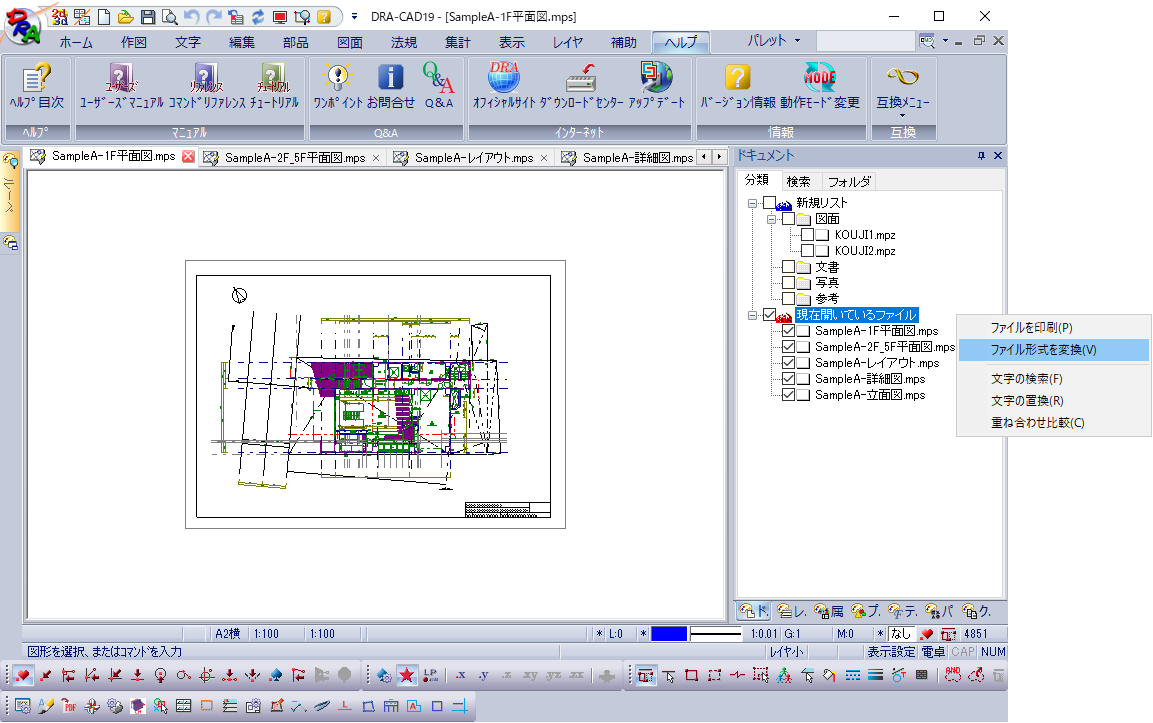Collapse the 図面 folder node
The height and width of the screenshot is (723, 1153).
[771, 219]
